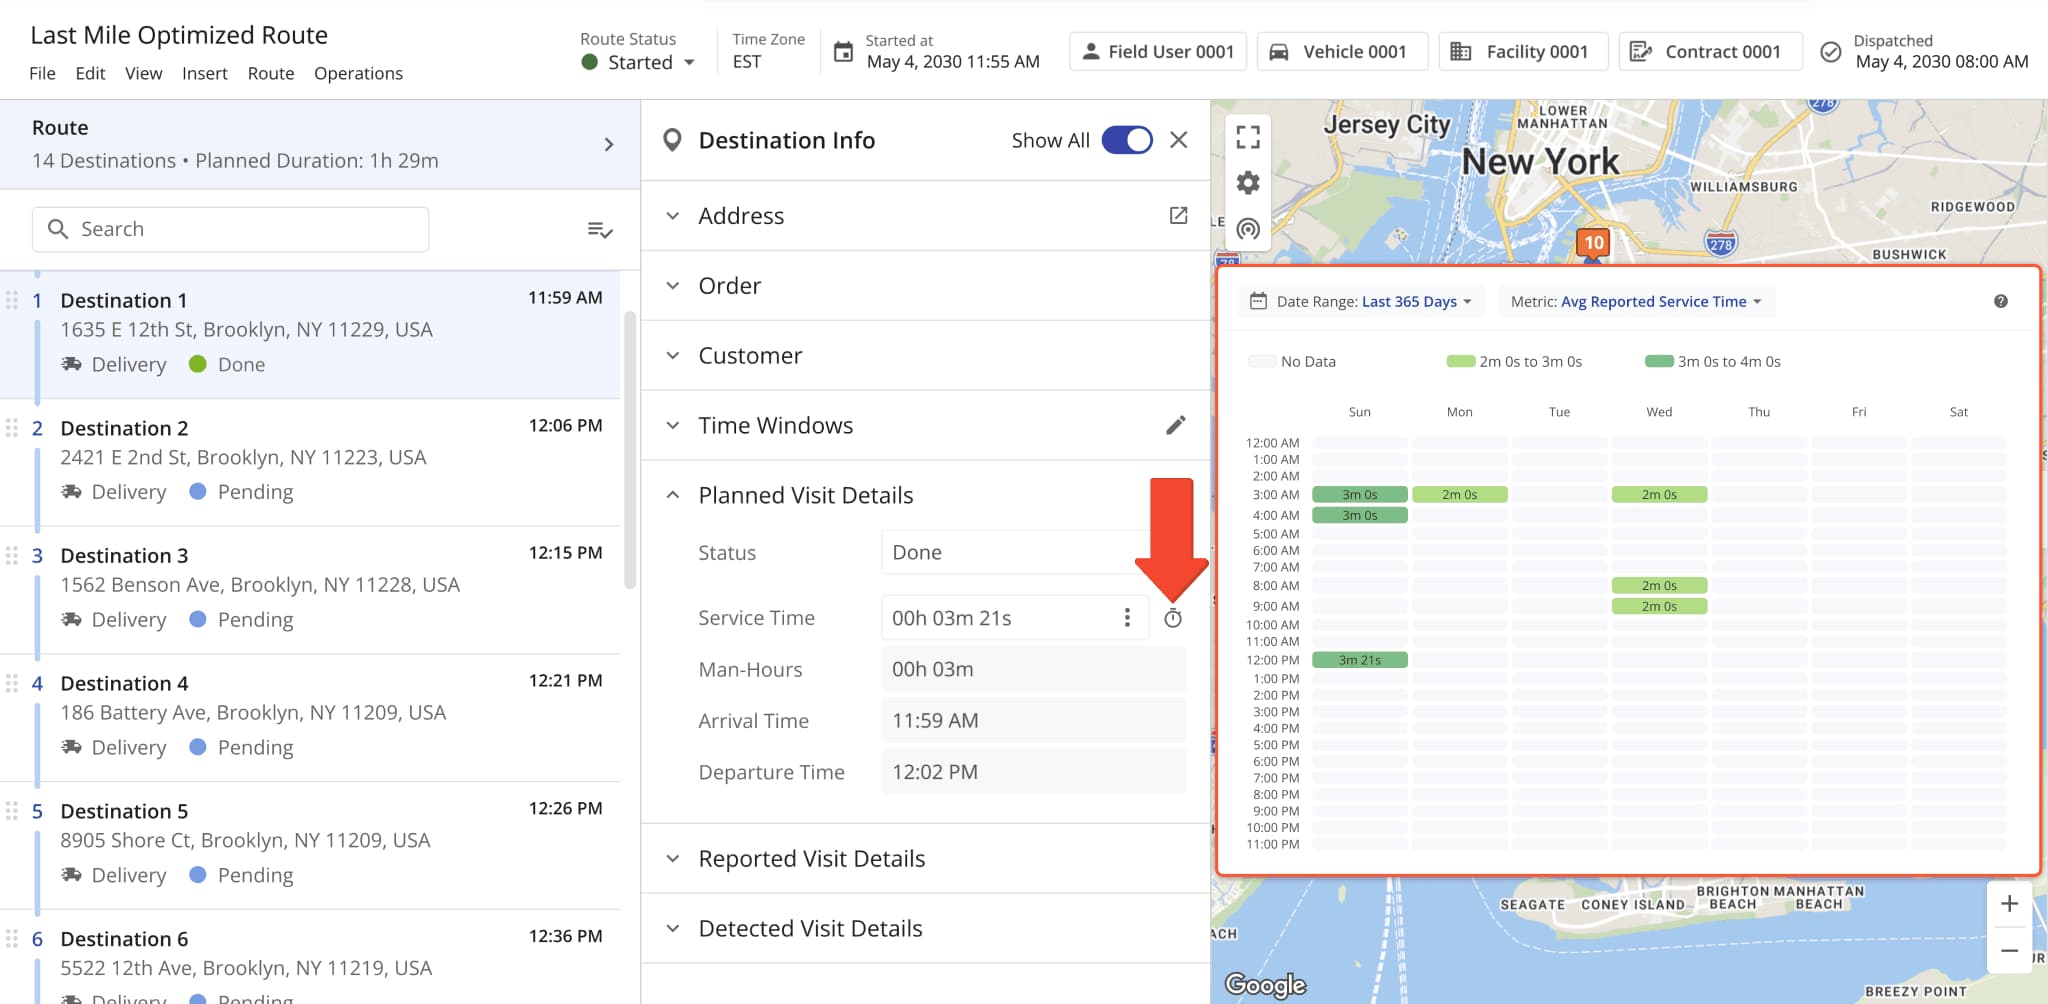Collapse the Planned Visit Details section
Image resolution: width=2048 pixels, height=1004 pixels.
click(805, 496)
